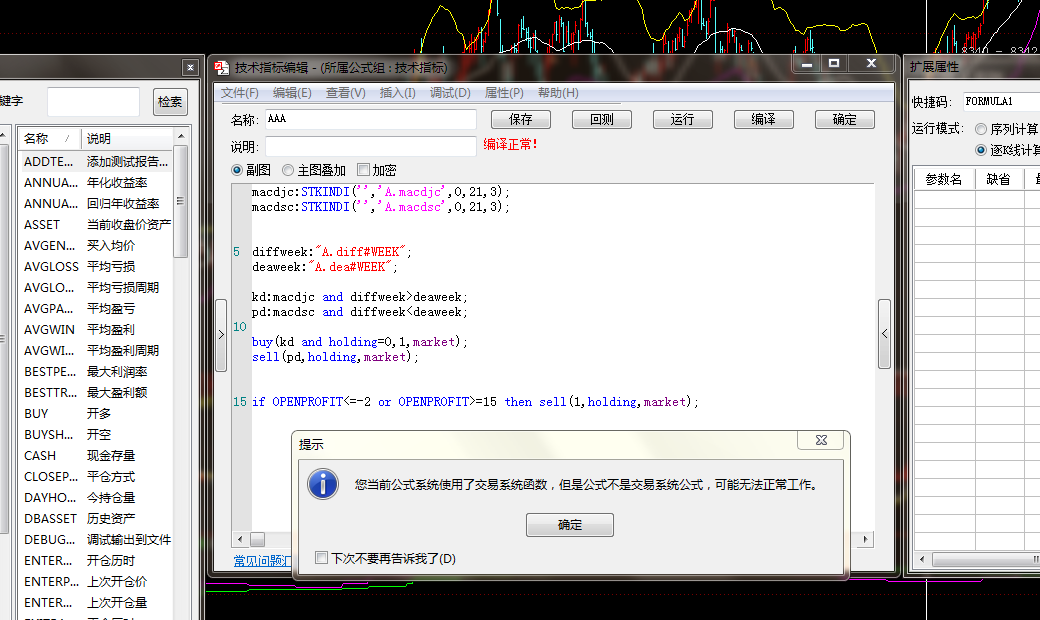Open the 查看(V) menu
Image resolution: width=1040 pixels, height=620 pixels.
346,93
